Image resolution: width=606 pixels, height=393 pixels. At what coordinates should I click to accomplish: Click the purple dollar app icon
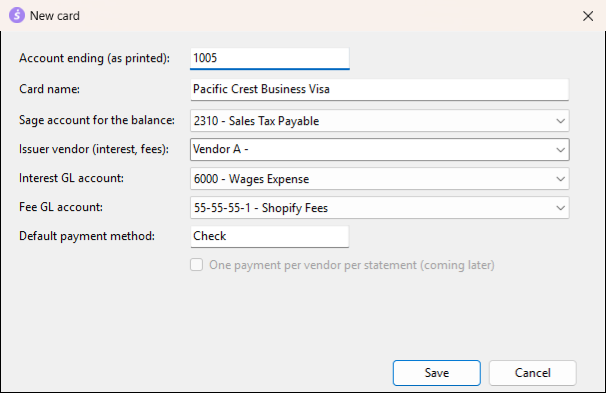pos(17,15)
